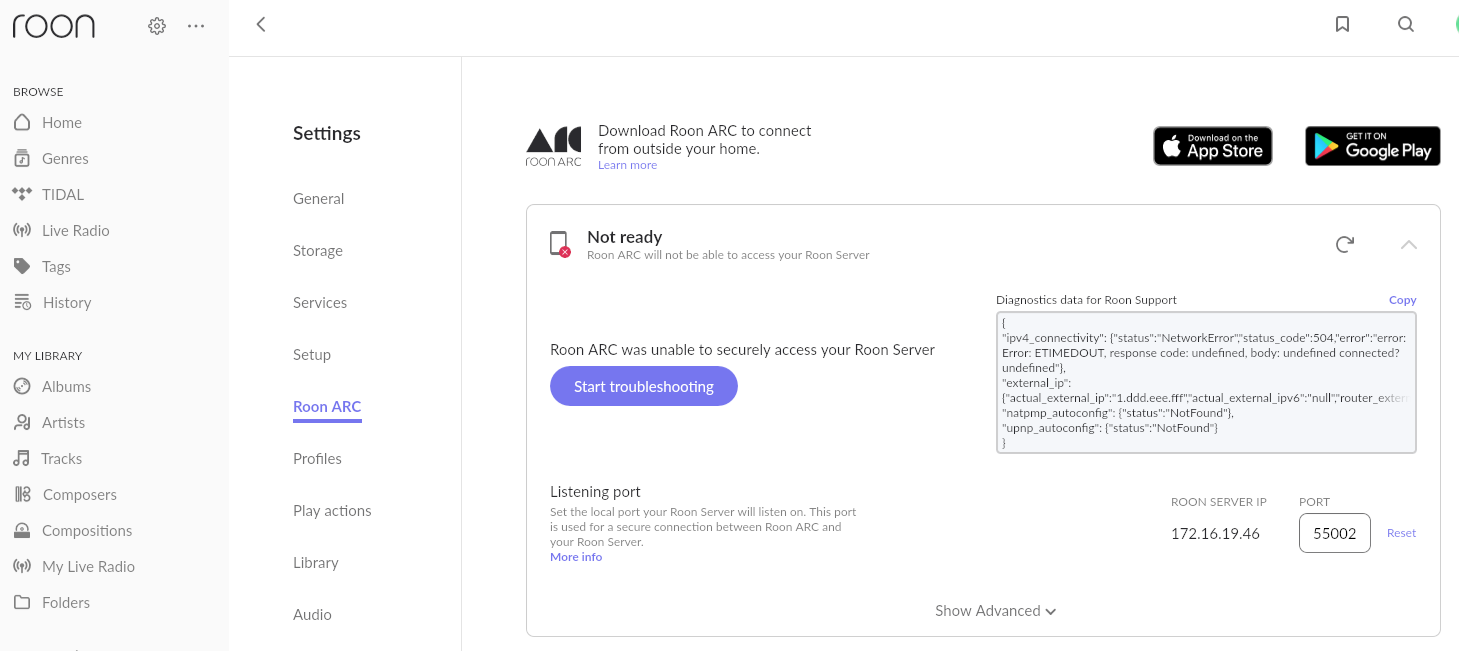Viewport: 1459px width, 651px height.
Task: Open Setup settings tab
Action: coord(312,354)
